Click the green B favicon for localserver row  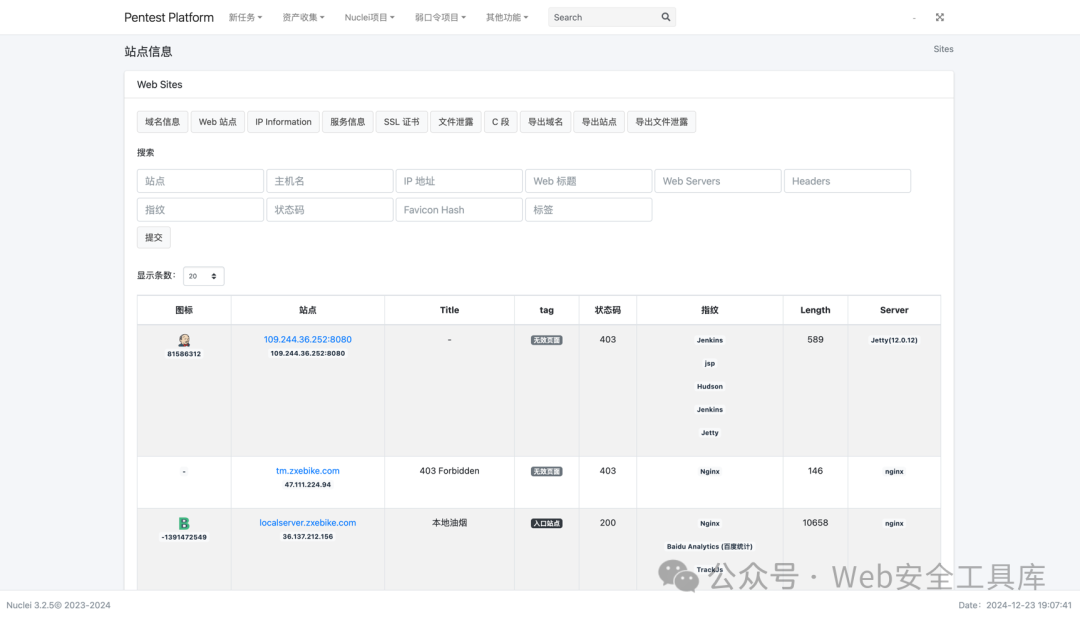tap(184, 524)
